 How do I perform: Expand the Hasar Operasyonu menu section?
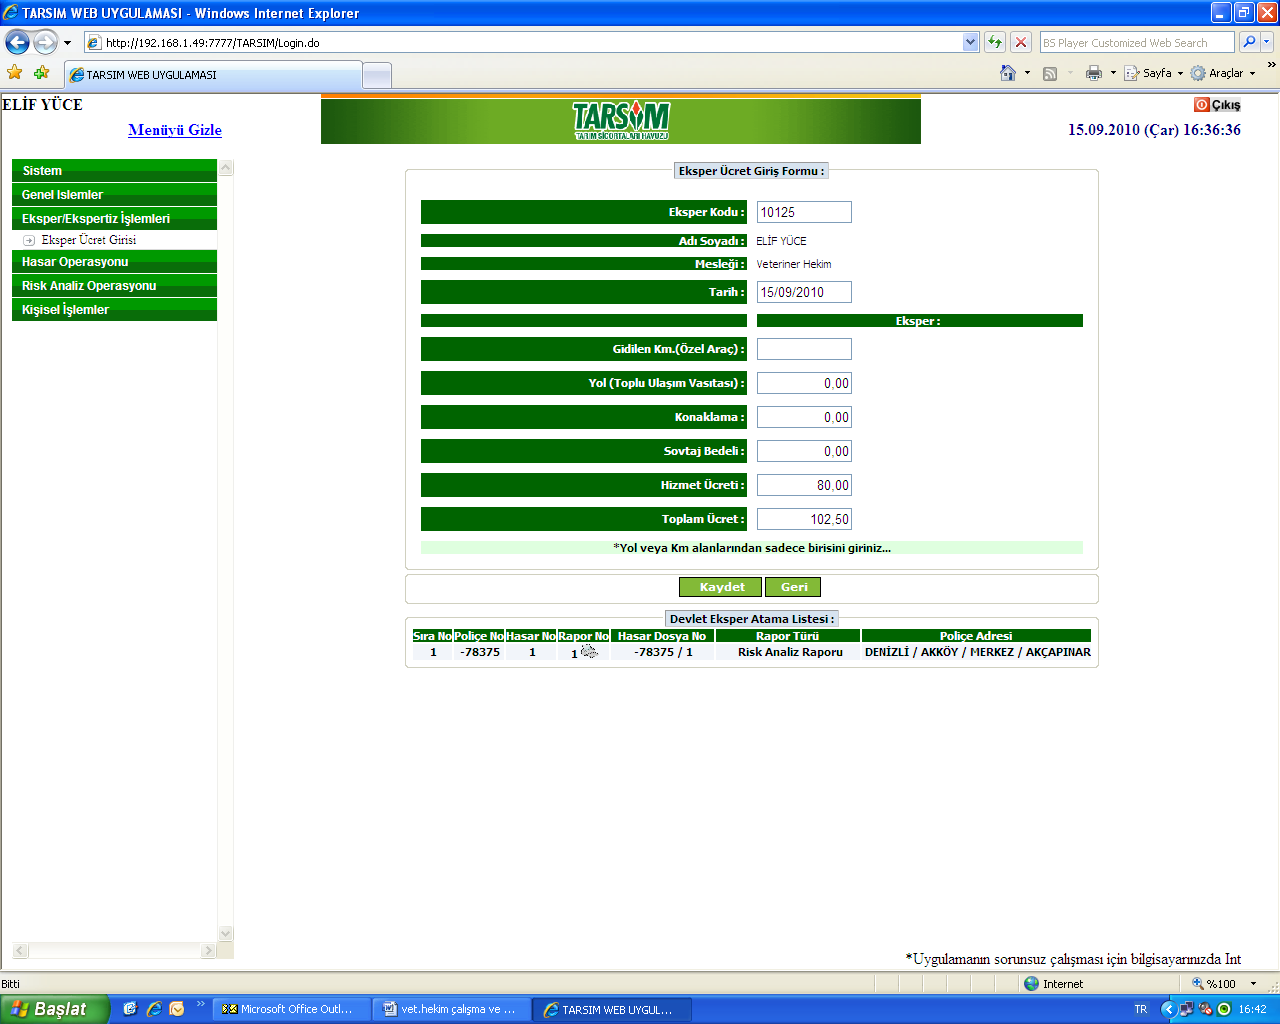coord(114,262)
